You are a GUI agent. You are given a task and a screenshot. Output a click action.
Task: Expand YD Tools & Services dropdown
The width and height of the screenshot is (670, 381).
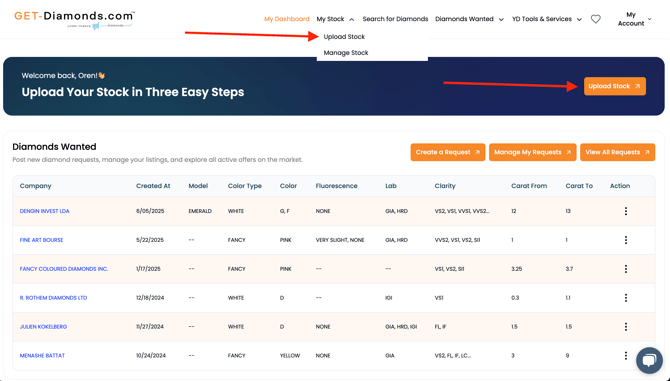click(x=547, y=19)
